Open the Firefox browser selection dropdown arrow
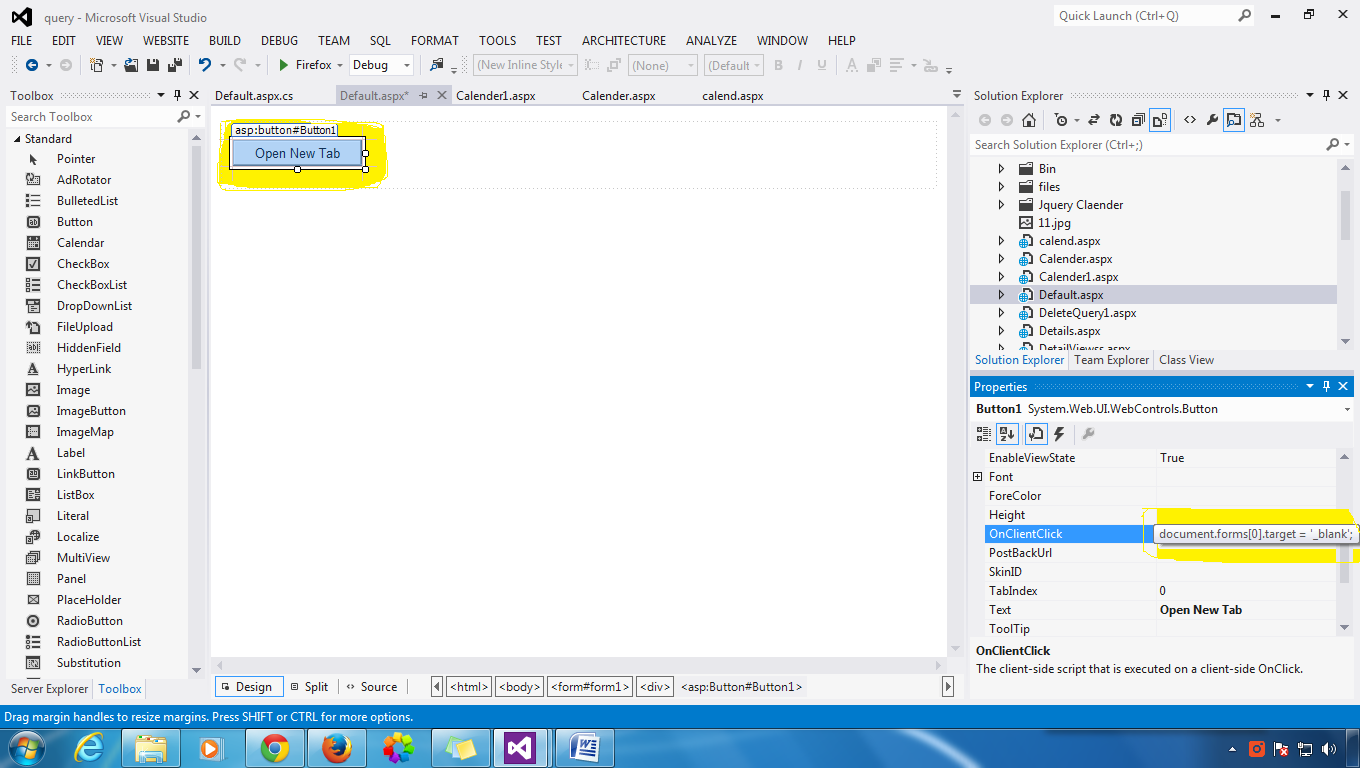Screen dimensions: 1360x768 click(340, 65)
